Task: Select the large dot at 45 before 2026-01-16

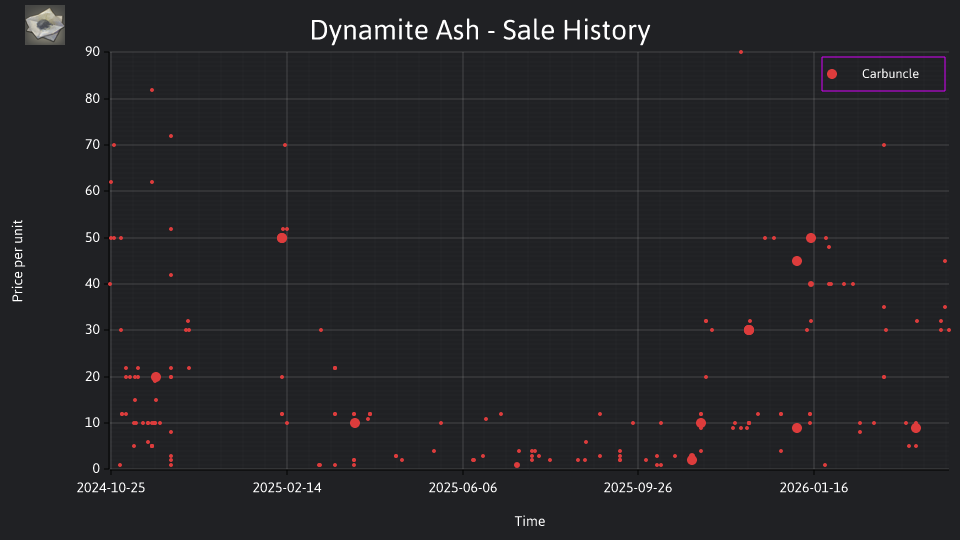Action: pyautogui.click(x=797, y=261)
